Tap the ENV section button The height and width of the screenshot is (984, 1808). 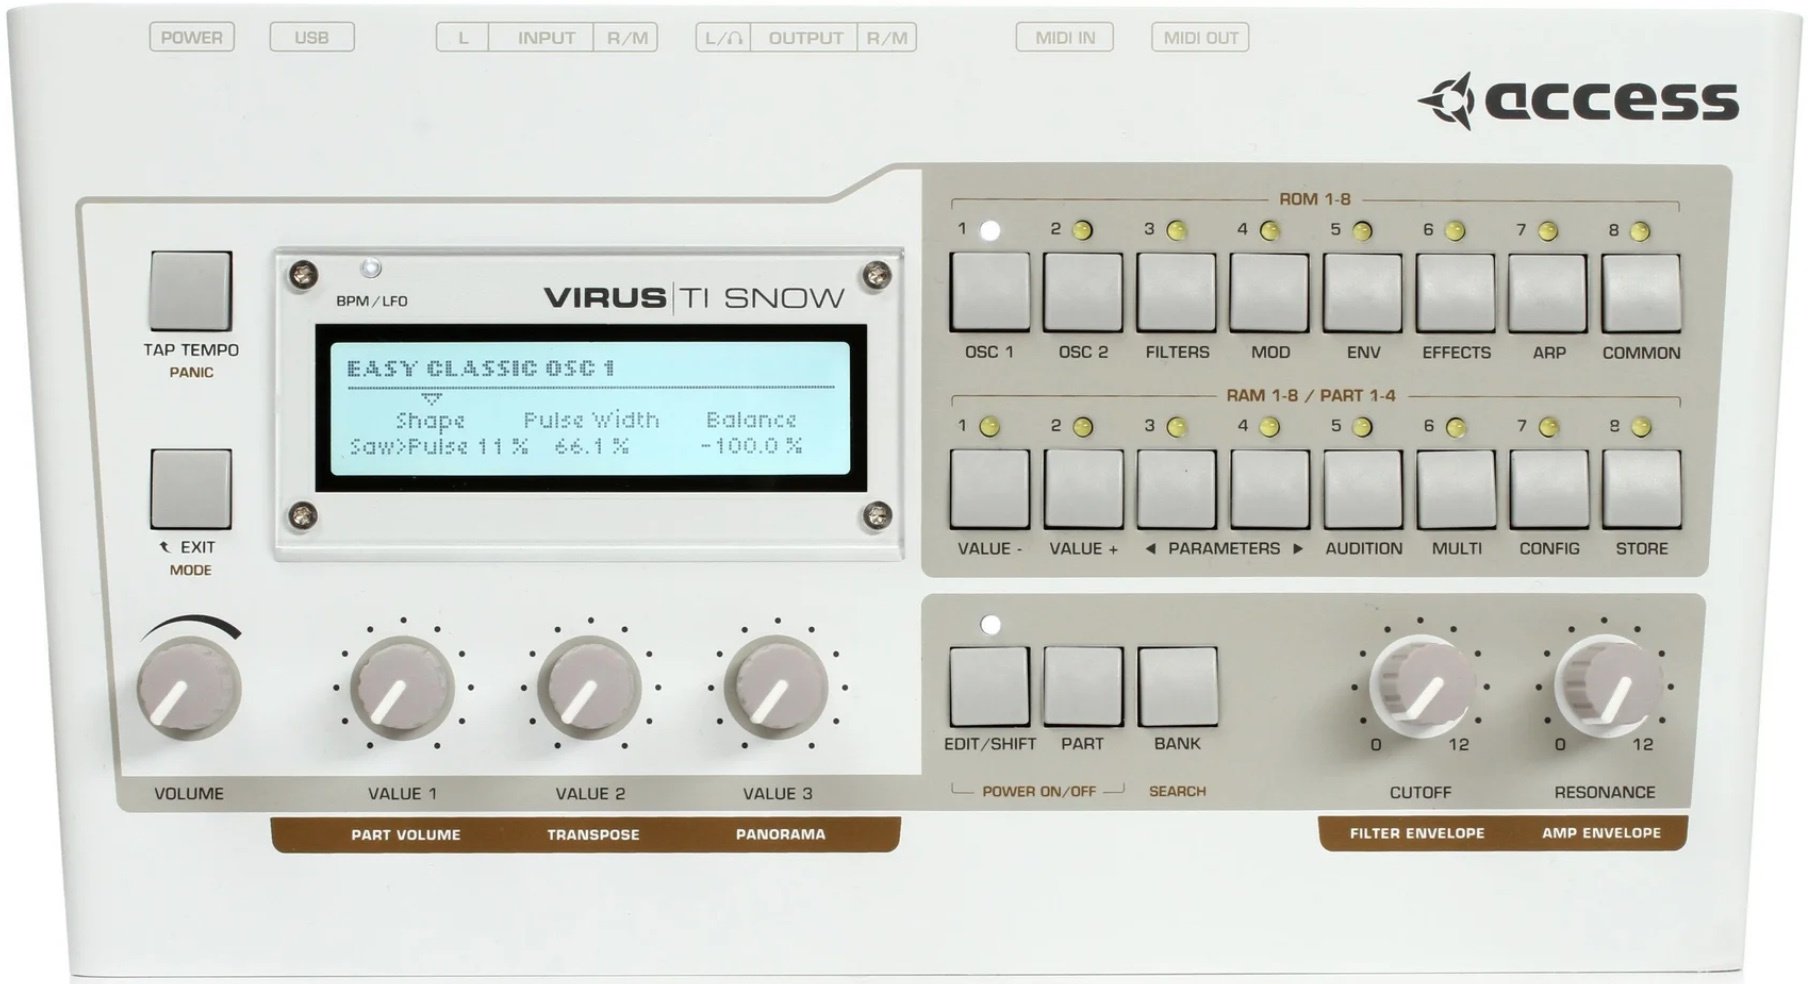1362,292
